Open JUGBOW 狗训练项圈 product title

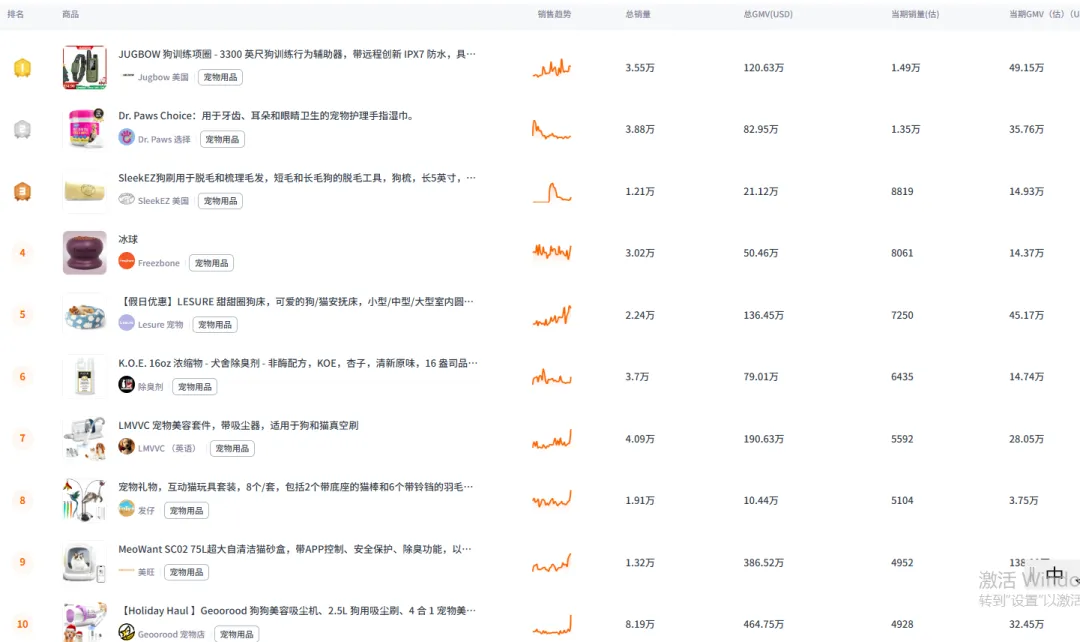tap(297, 54)
